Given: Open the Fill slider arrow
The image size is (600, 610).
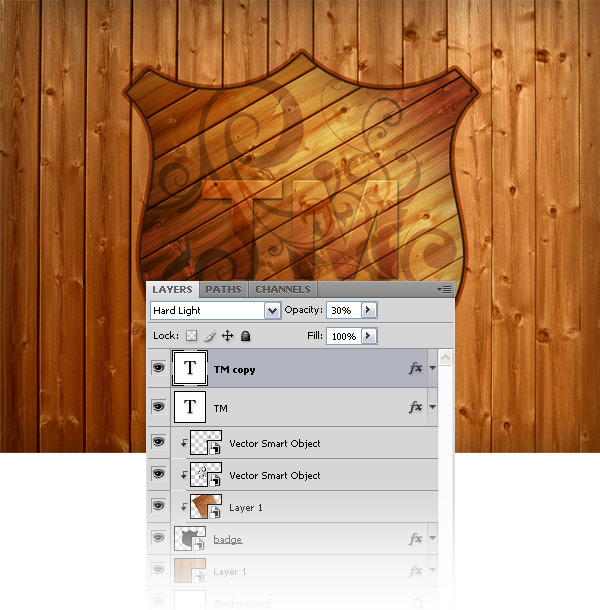Looking at the screenshot, I should pos(369,336).
